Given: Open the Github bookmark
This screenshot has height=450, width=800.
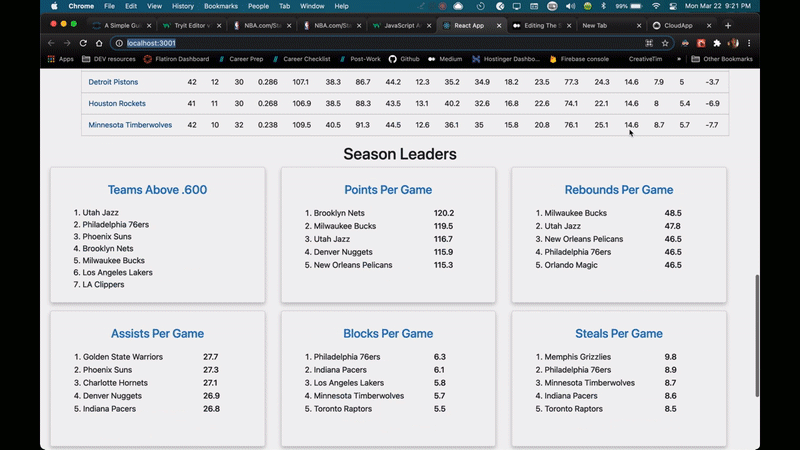Looking at the screenshot, I should pos(404,59).
